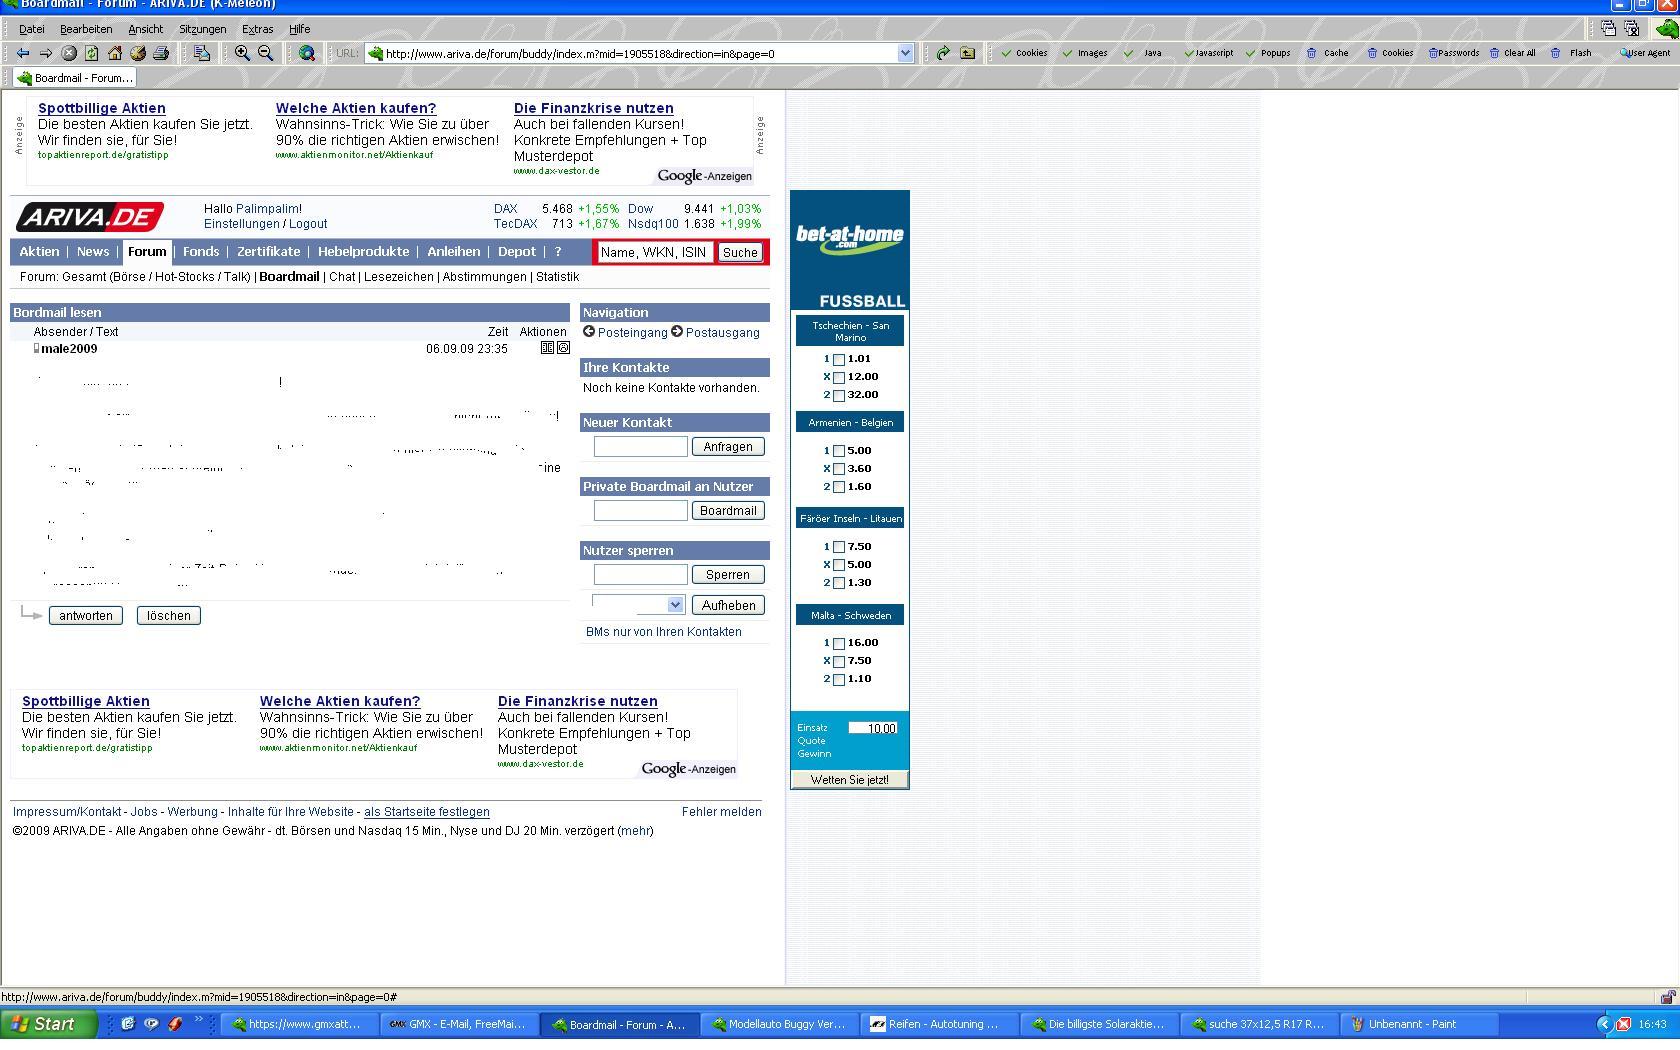1680x1050 pixels.
Task: Go forward with the Forward arrow
Action: (45, 53)
